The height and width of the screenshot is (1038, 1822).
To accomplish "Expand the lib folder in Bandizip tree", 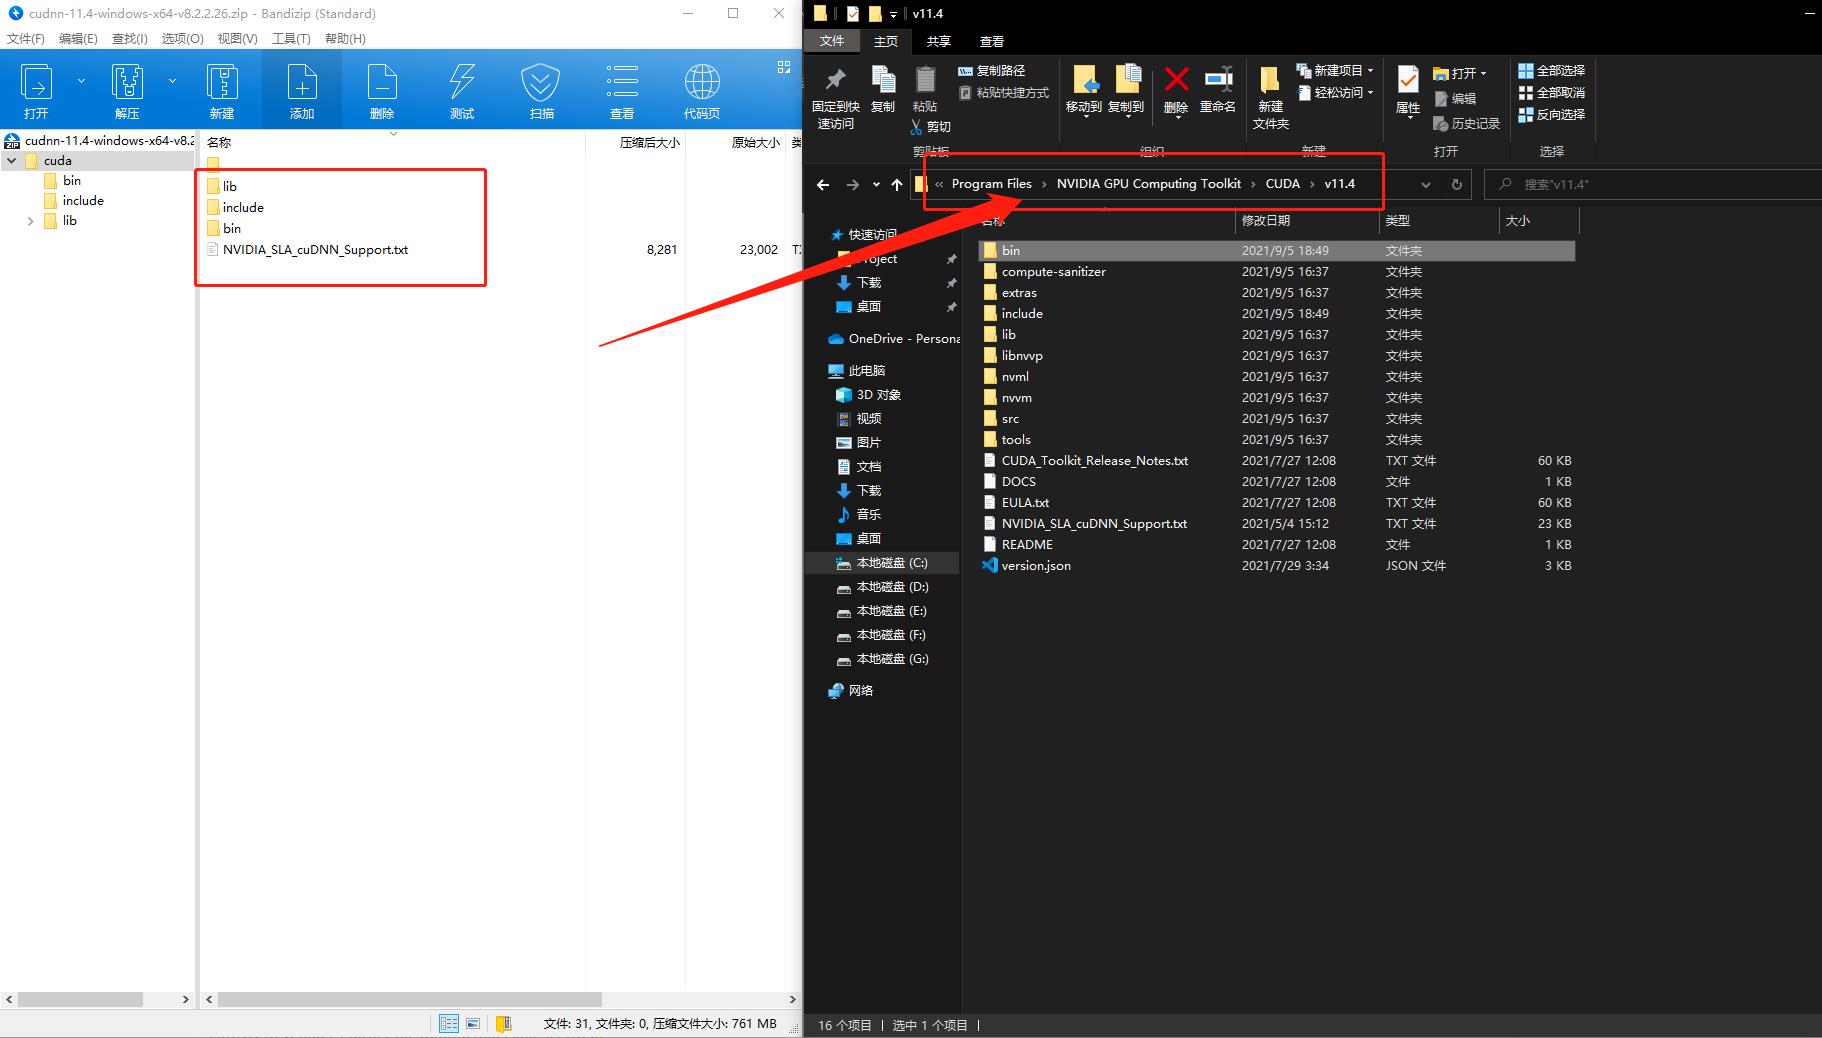I will 31,221.
